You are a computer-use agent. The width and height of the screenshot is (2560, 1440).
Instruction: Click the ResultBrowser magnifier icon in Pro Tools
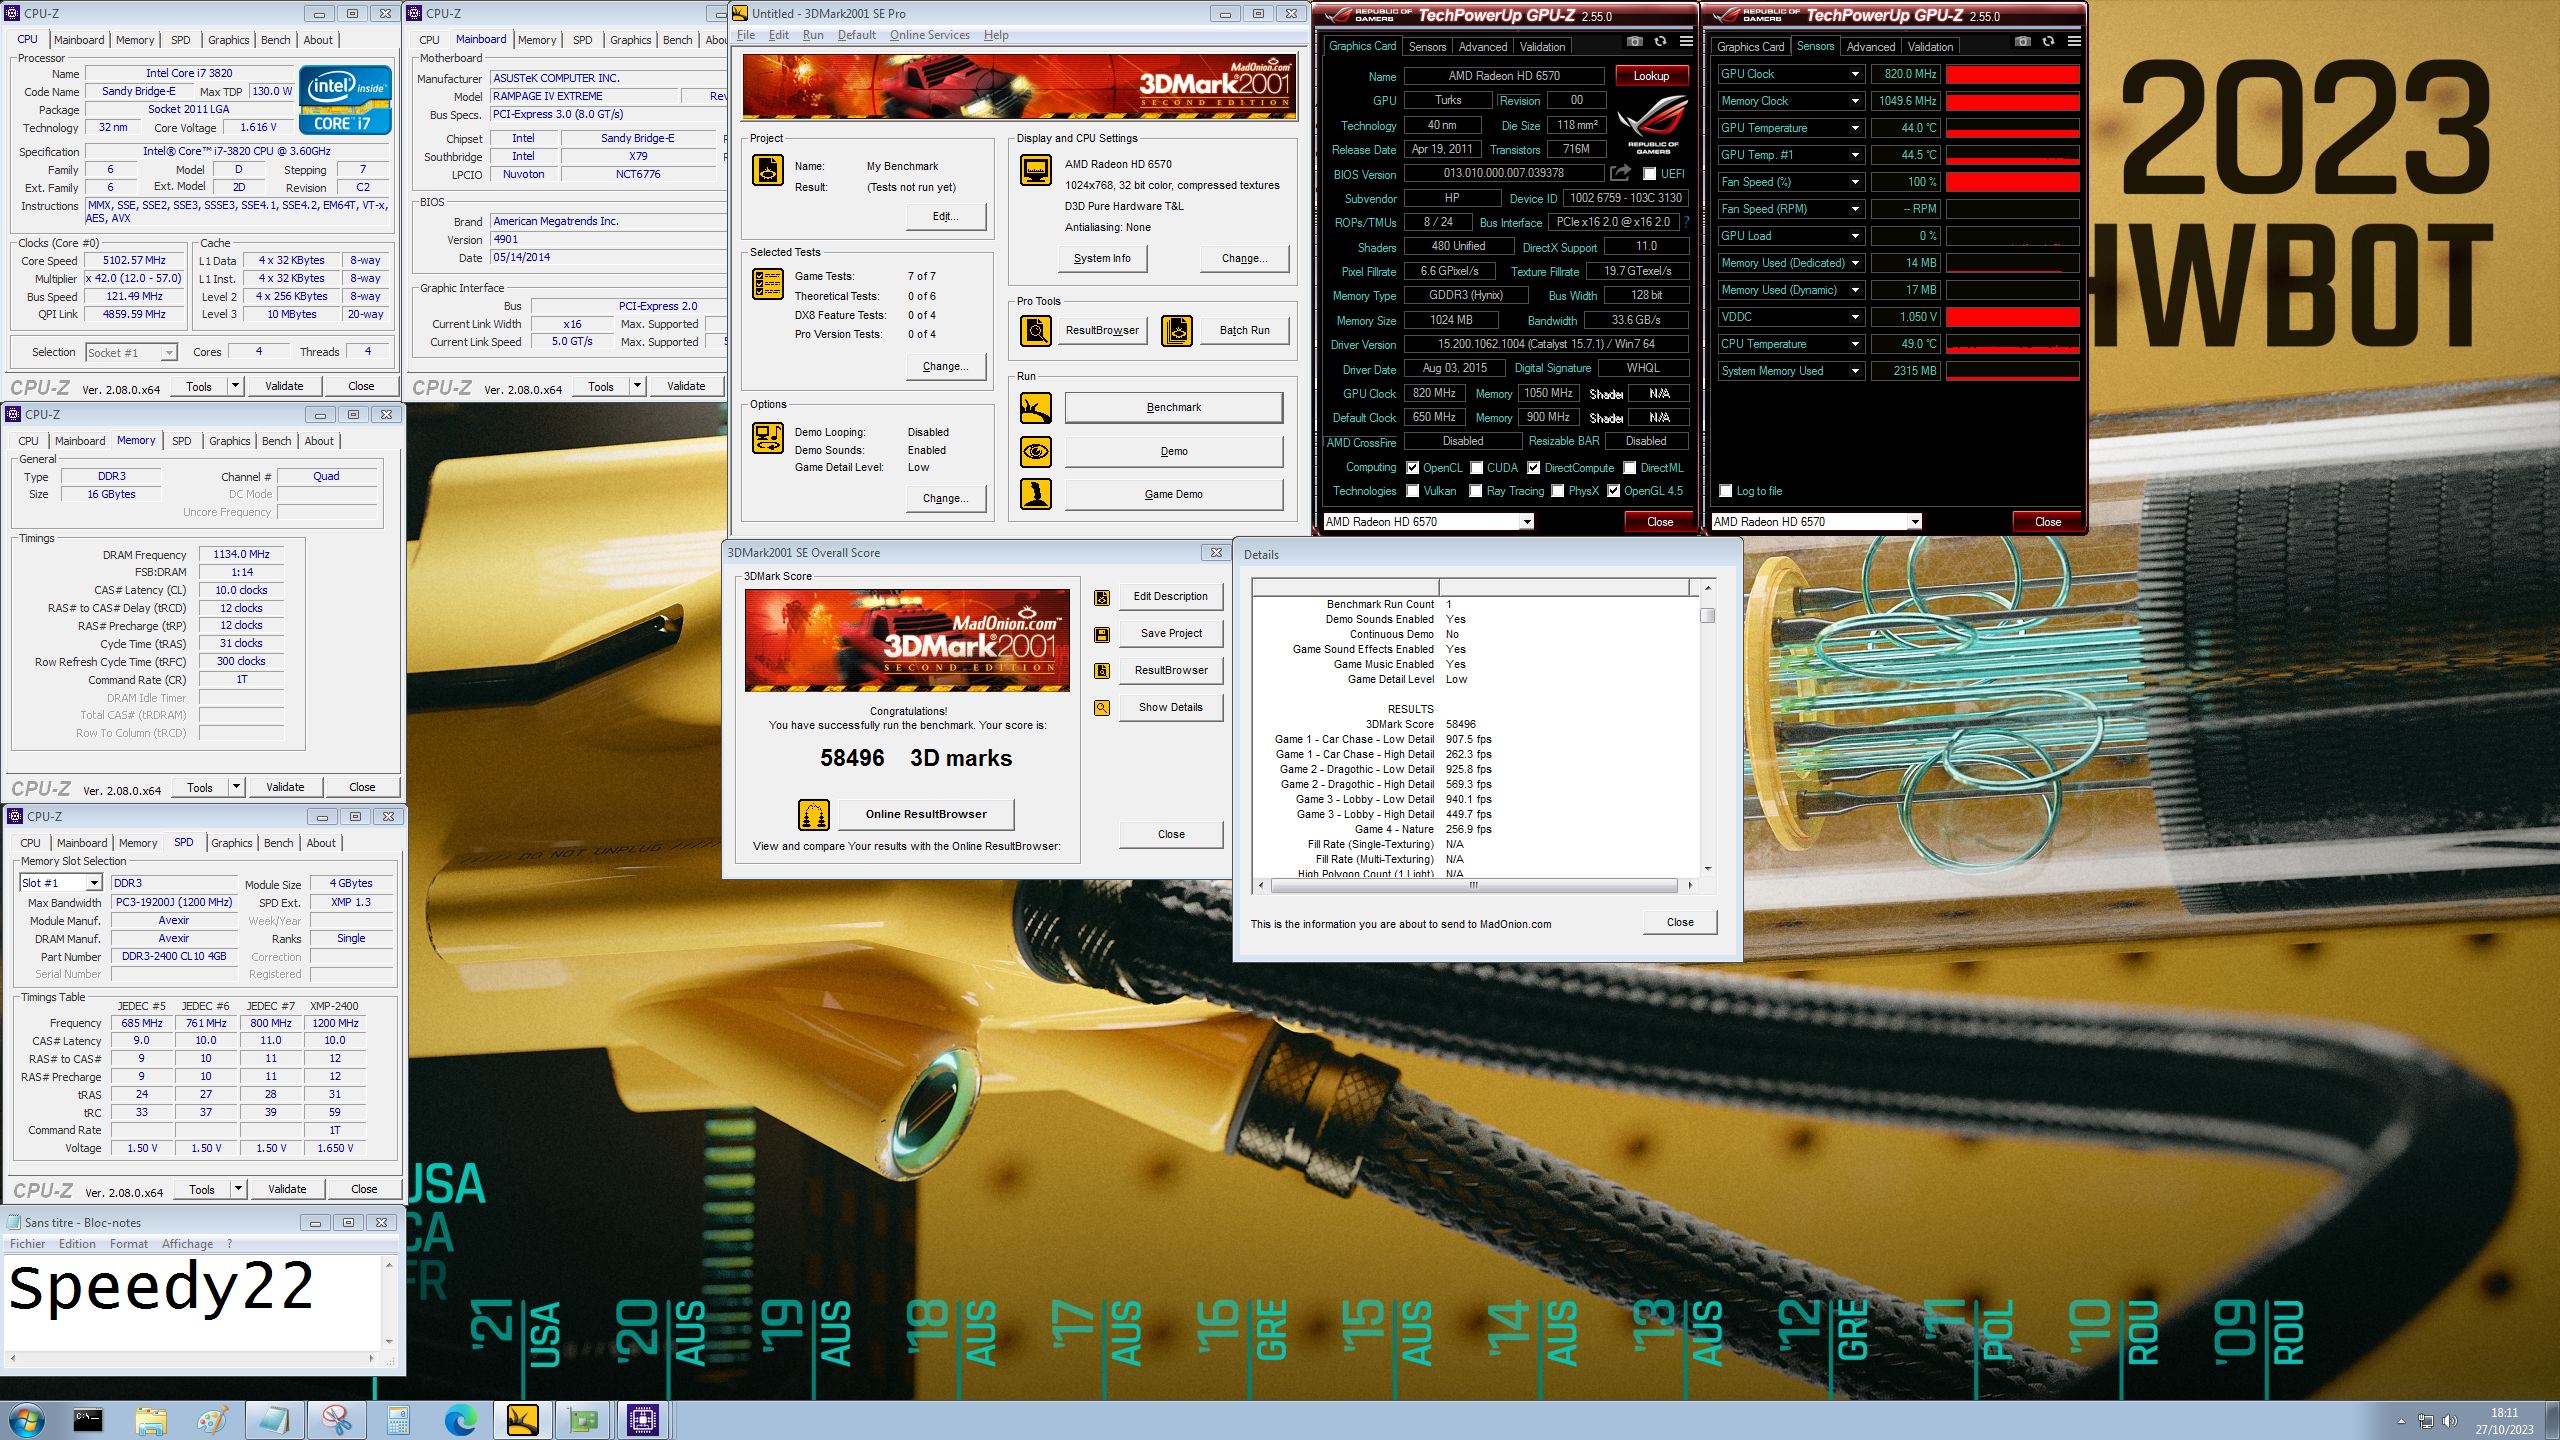pyautogui.click(x=1035, y=330)
